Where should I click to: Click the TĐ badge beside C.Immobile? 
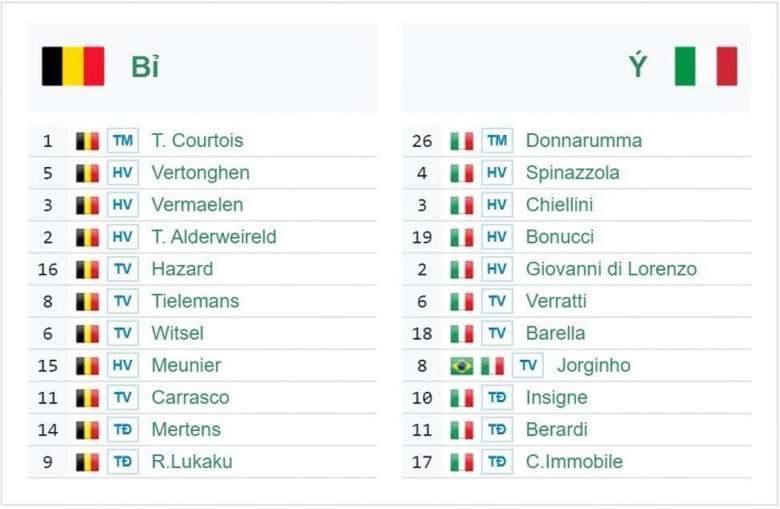pyautogui.click(x=497, y=462)
